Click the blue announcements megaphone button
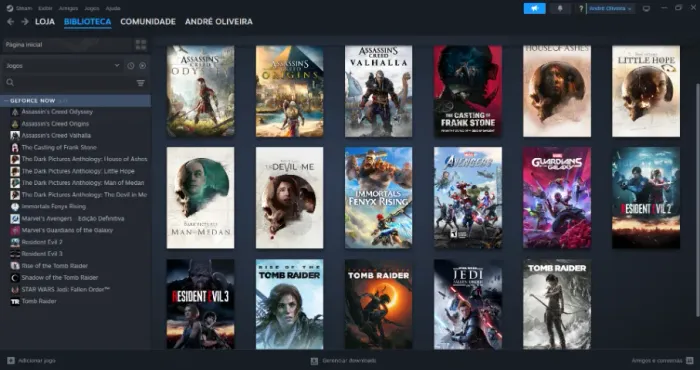The image size is (700, 370). pyautogui.click(x=534, y=8)
